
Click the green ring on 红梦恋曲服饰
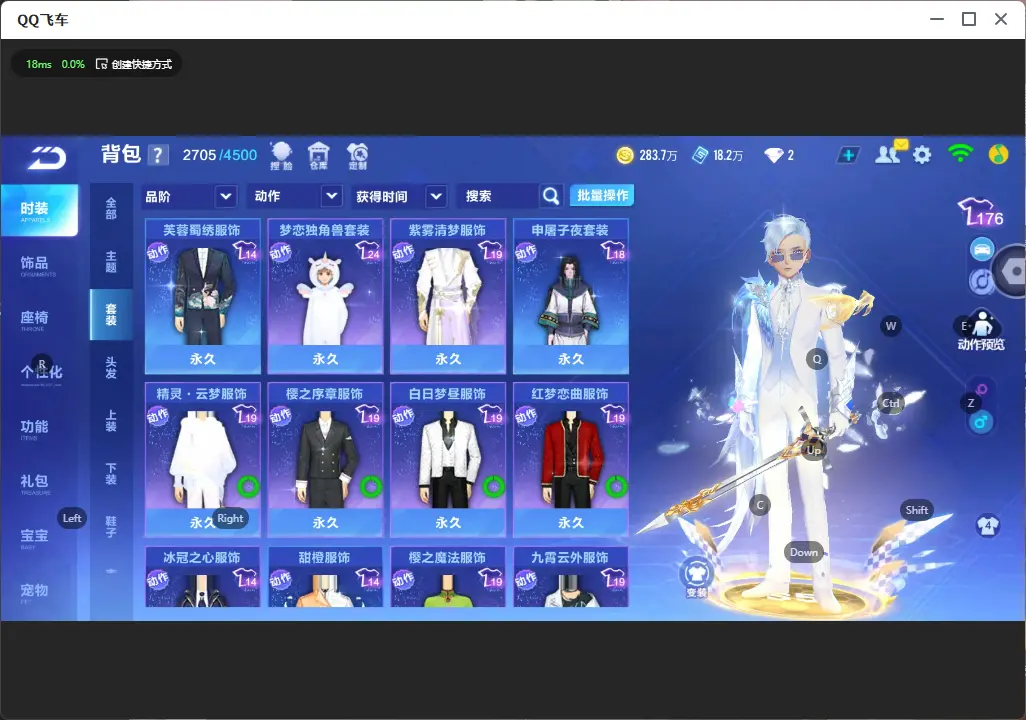click(616, 486)
